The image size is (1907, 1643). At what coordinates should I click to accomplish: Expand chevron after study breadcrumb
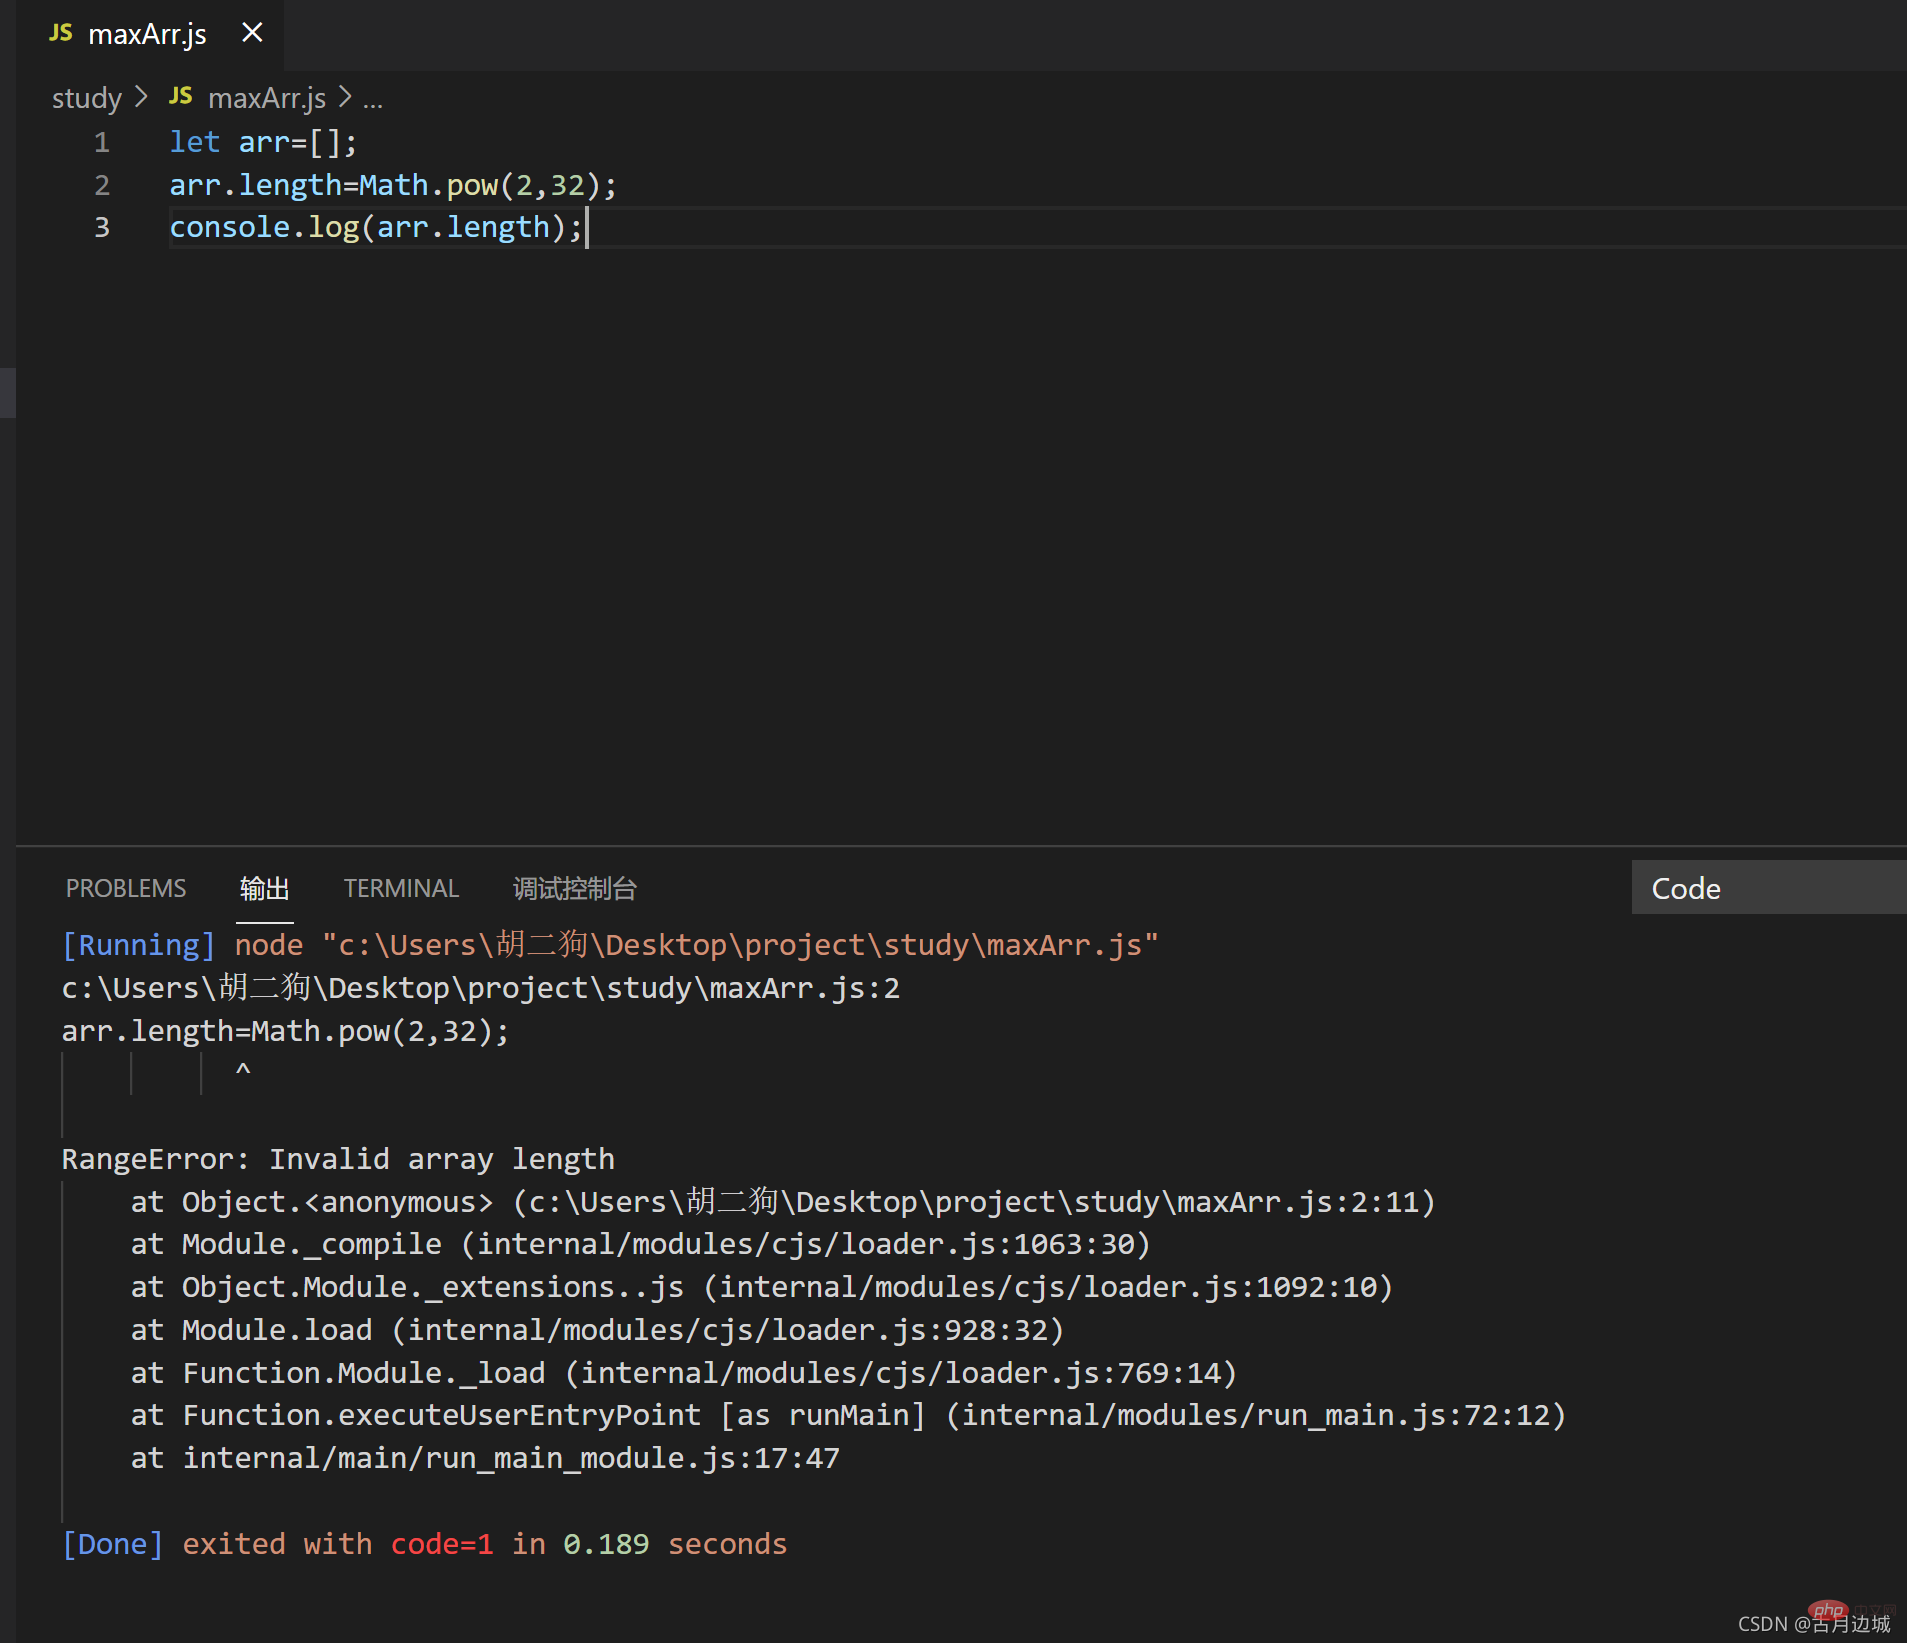[x=141, y=97]
